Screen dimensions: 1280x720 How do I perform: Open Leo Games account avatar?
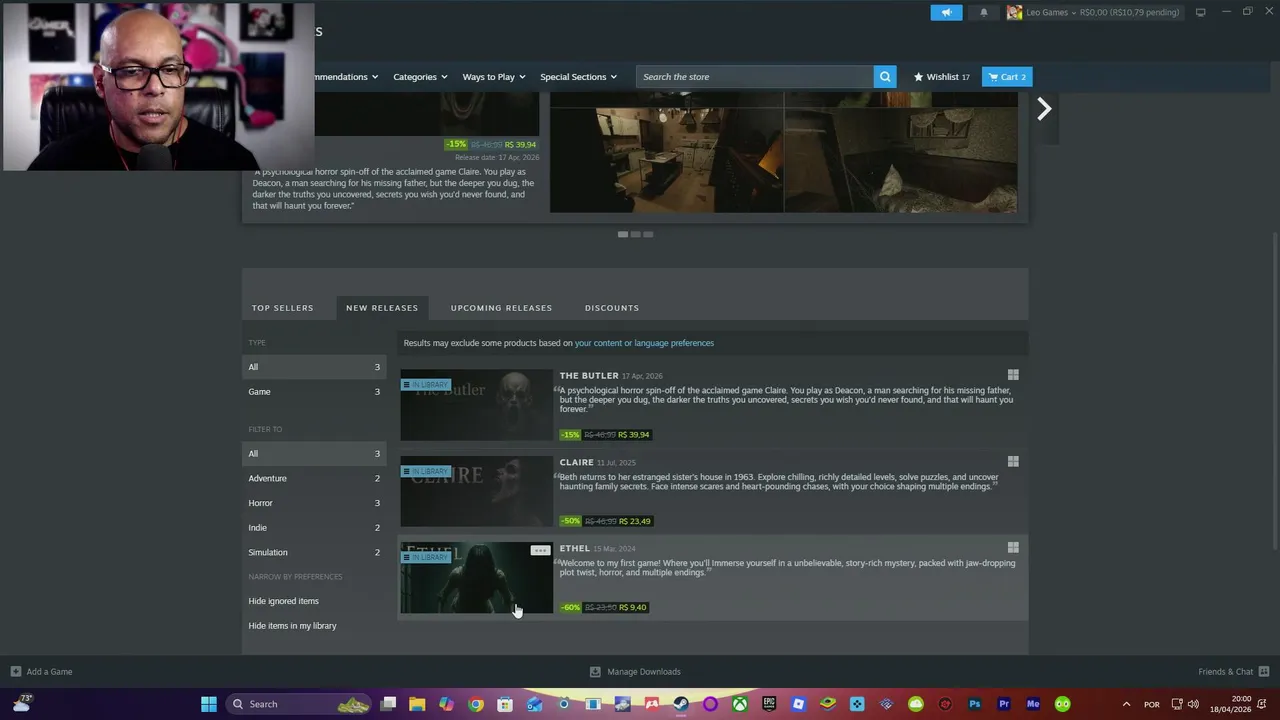1014,12
